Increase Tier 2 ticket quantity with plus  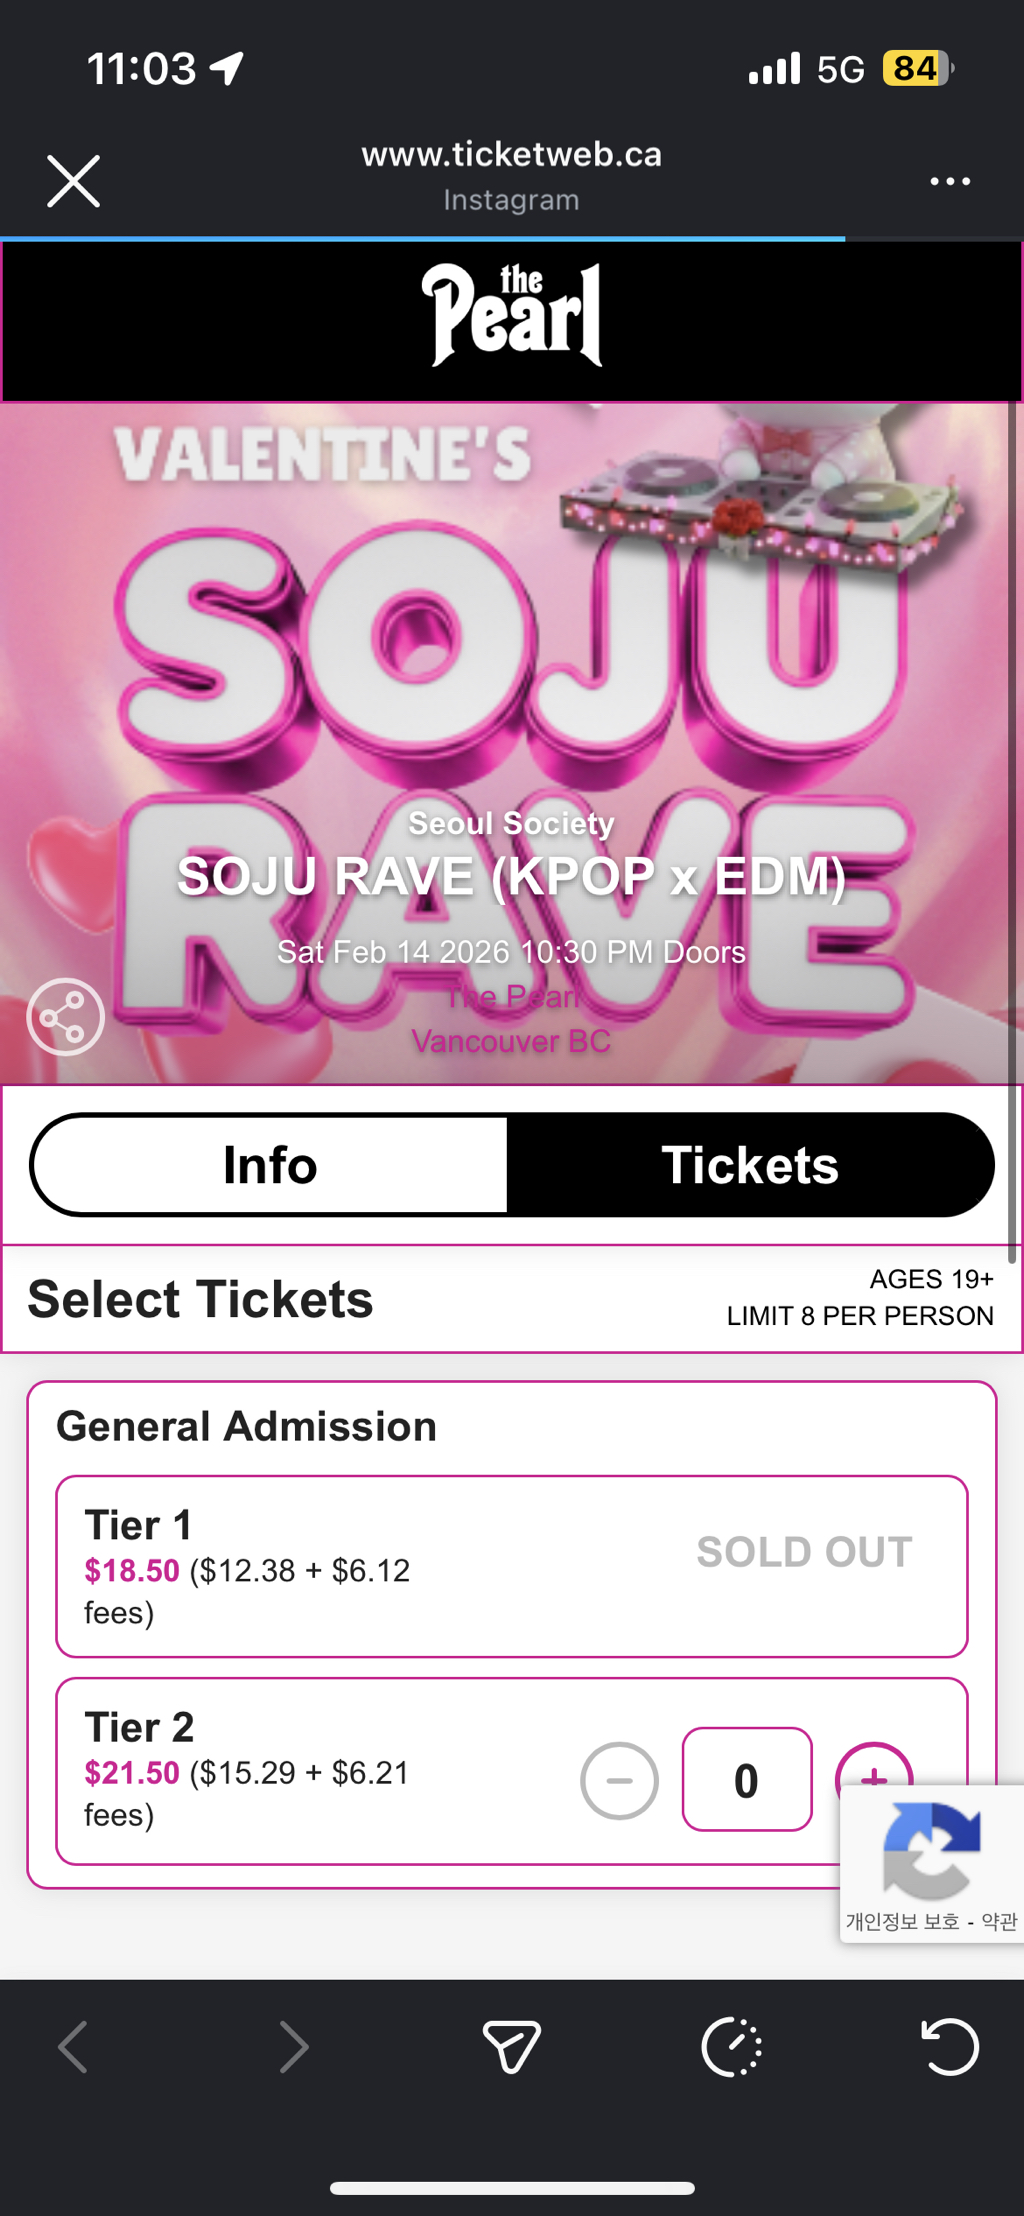coord(873,1768)
